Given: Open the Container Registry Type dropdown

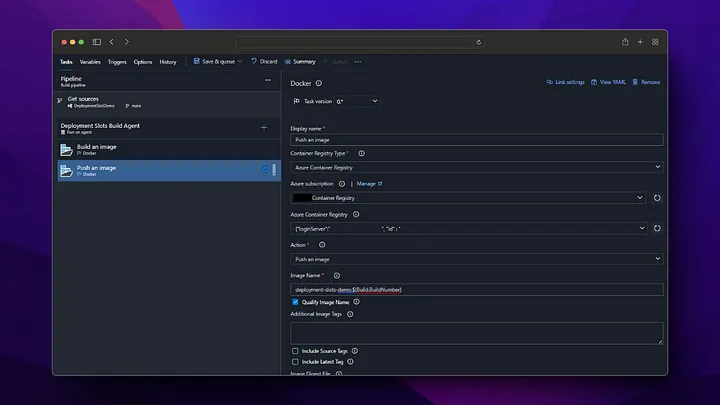Looking at the screenshot, I should point(477,167).
